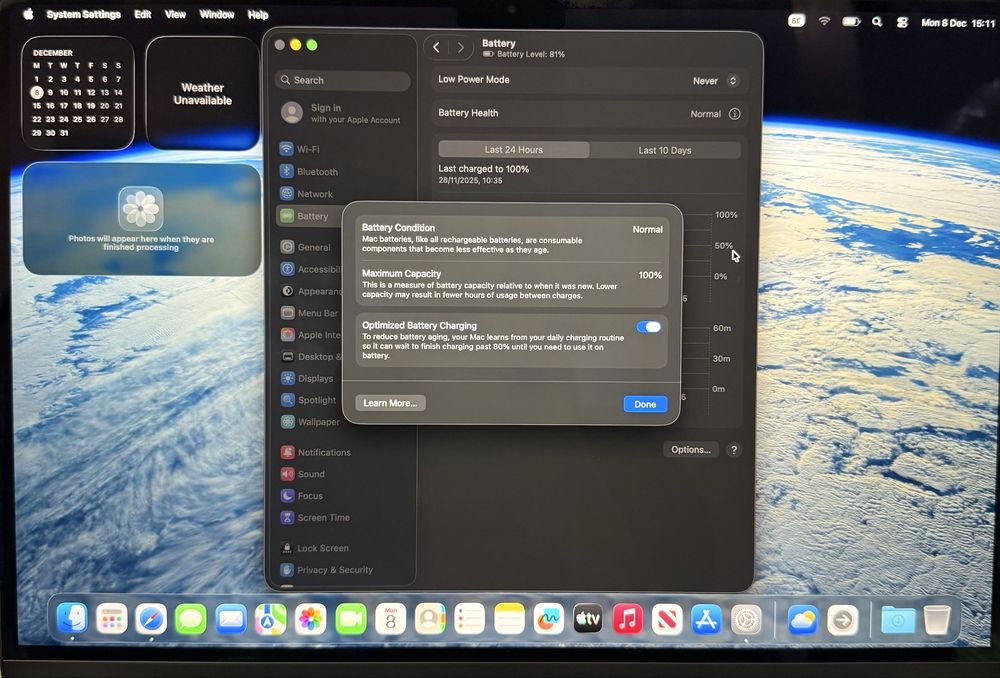Click the Search field in sidebar
Screen dimensions: 1000x678
[x=343, y=80]
